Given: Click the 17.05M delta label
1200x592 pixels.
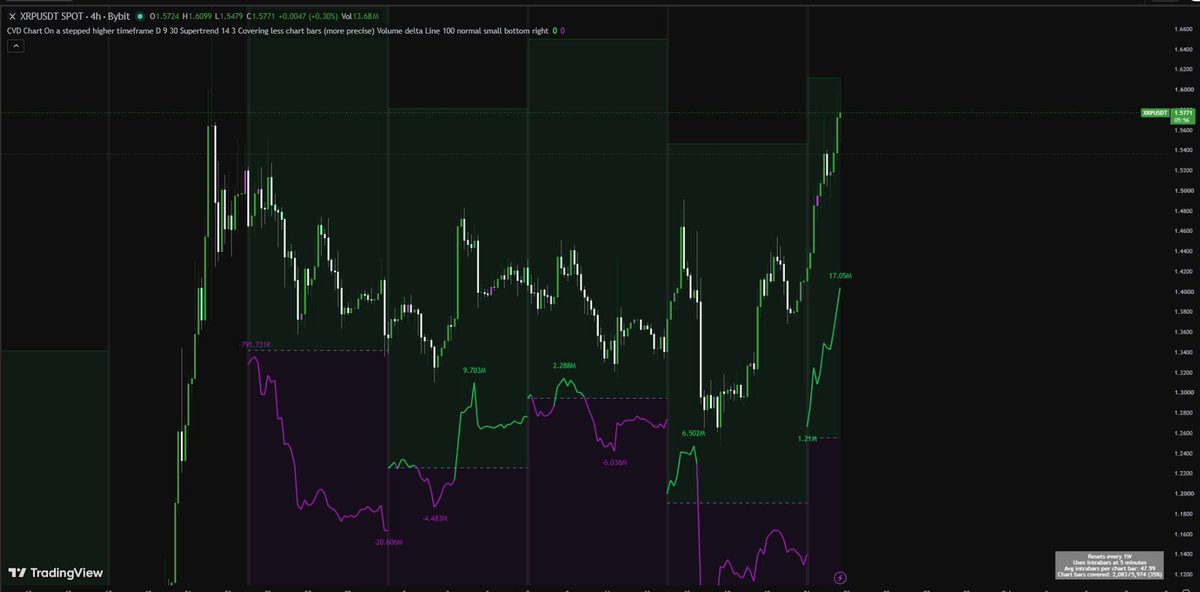Looking at the screenshot, I should click(x=840, y=275).
